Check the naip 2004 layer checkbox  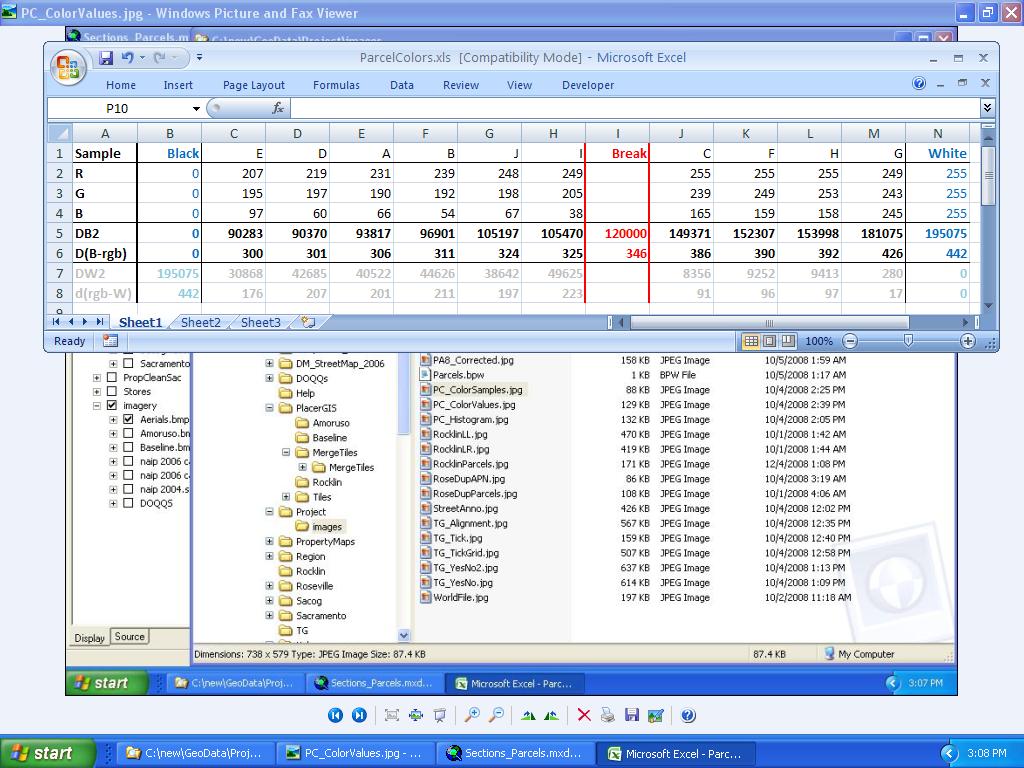(129, 489)
